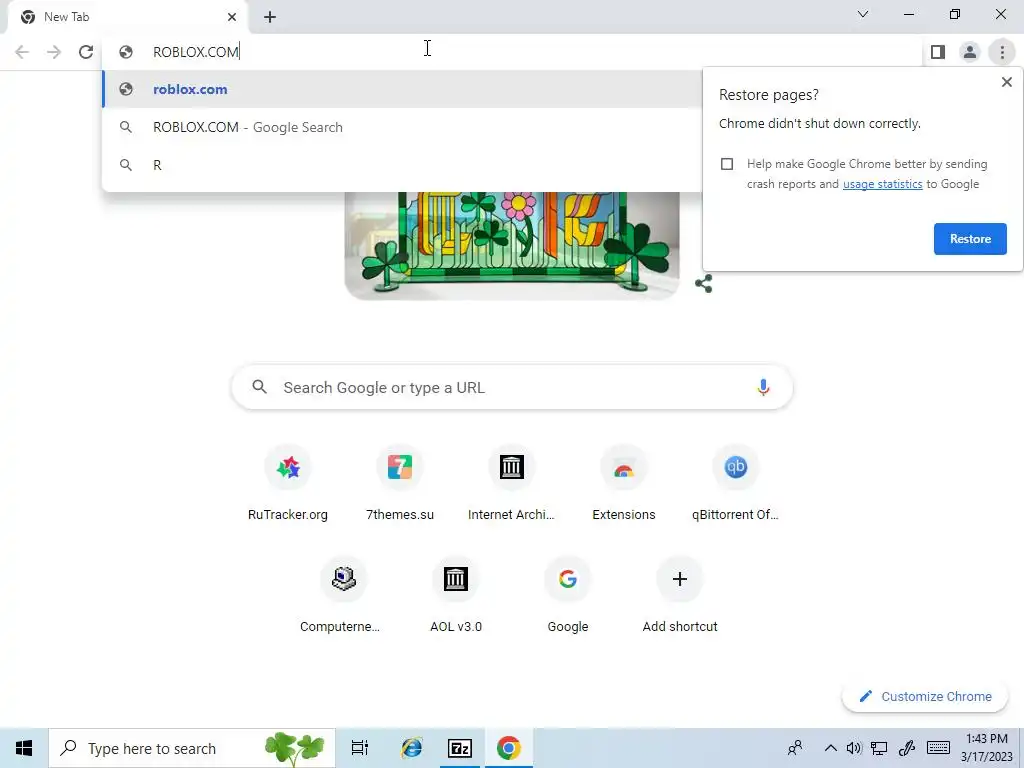1024x768 pixels.
Task: Open the St. Patrick's Day doodle
Action: (512, 246)
